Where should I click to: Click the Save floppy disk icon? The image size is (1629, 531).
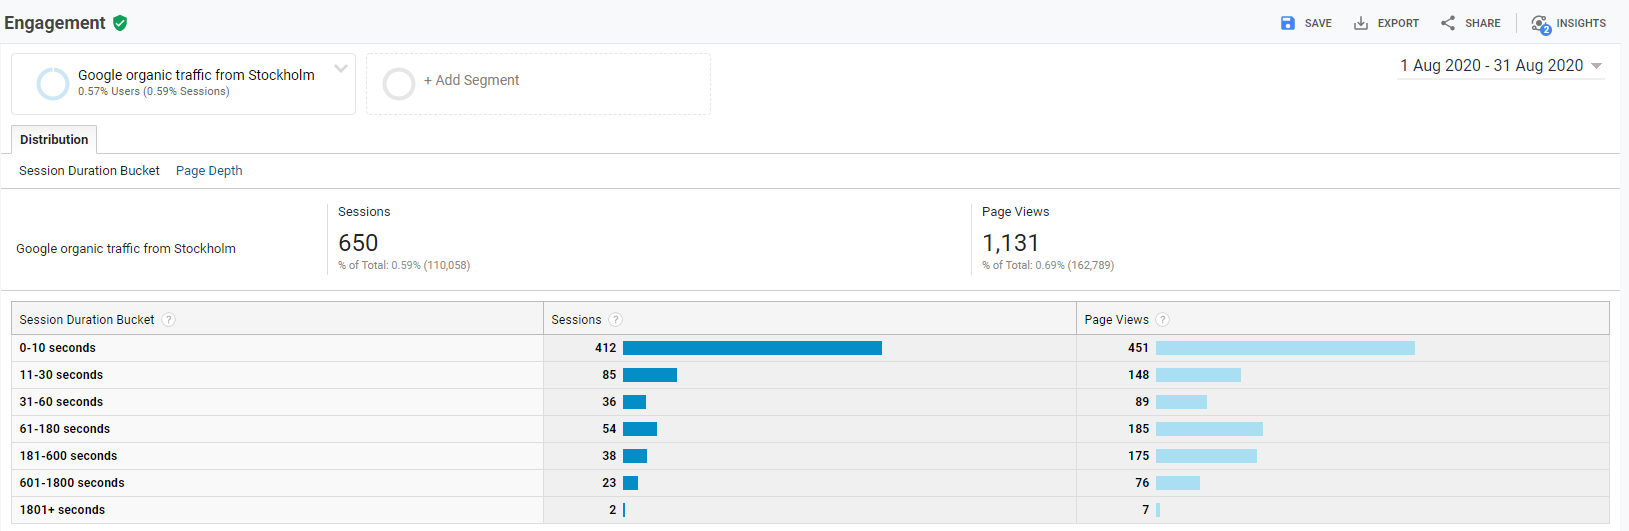click(1288, 23)
